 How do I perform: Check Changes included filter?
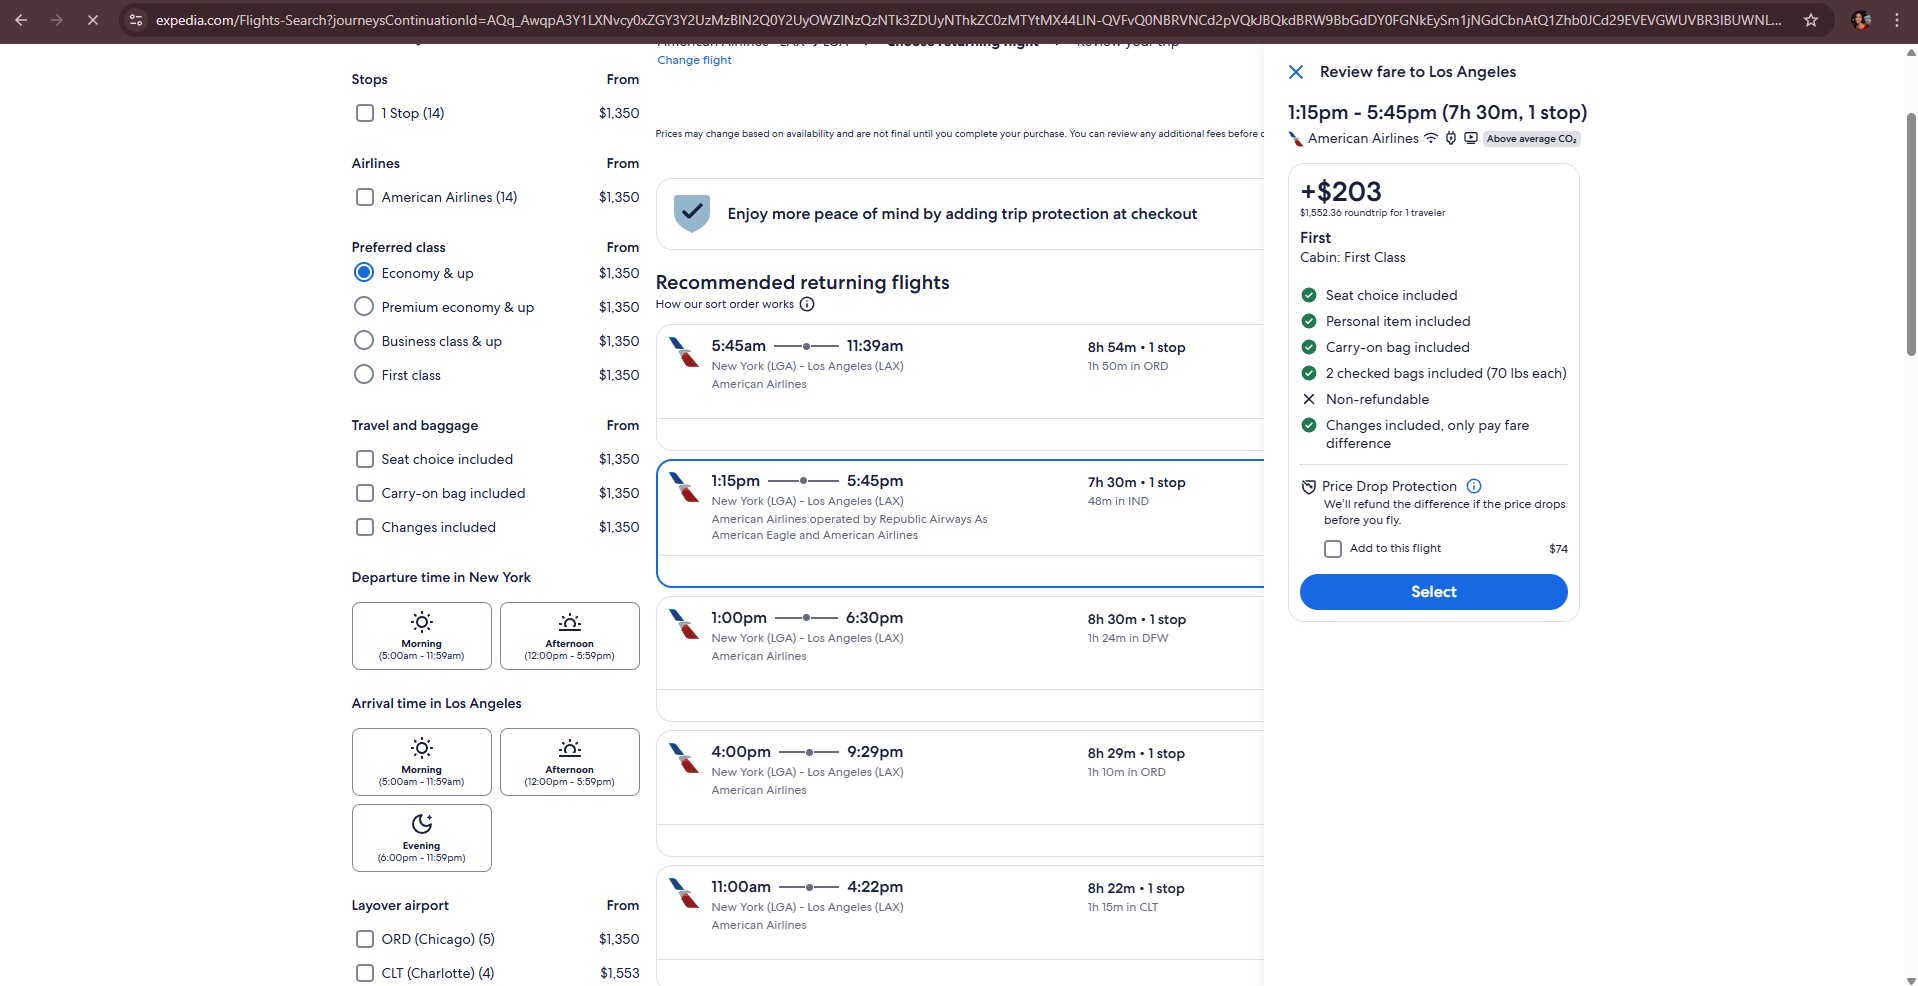[365, 527]
